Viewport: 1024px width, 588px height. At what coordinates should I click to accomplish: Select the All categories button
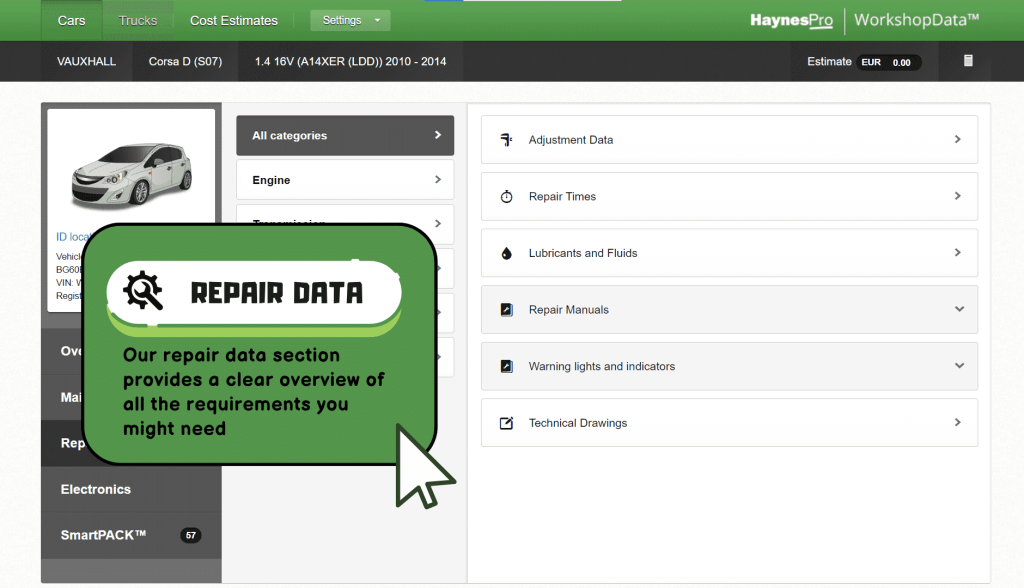tap(344, 136)
